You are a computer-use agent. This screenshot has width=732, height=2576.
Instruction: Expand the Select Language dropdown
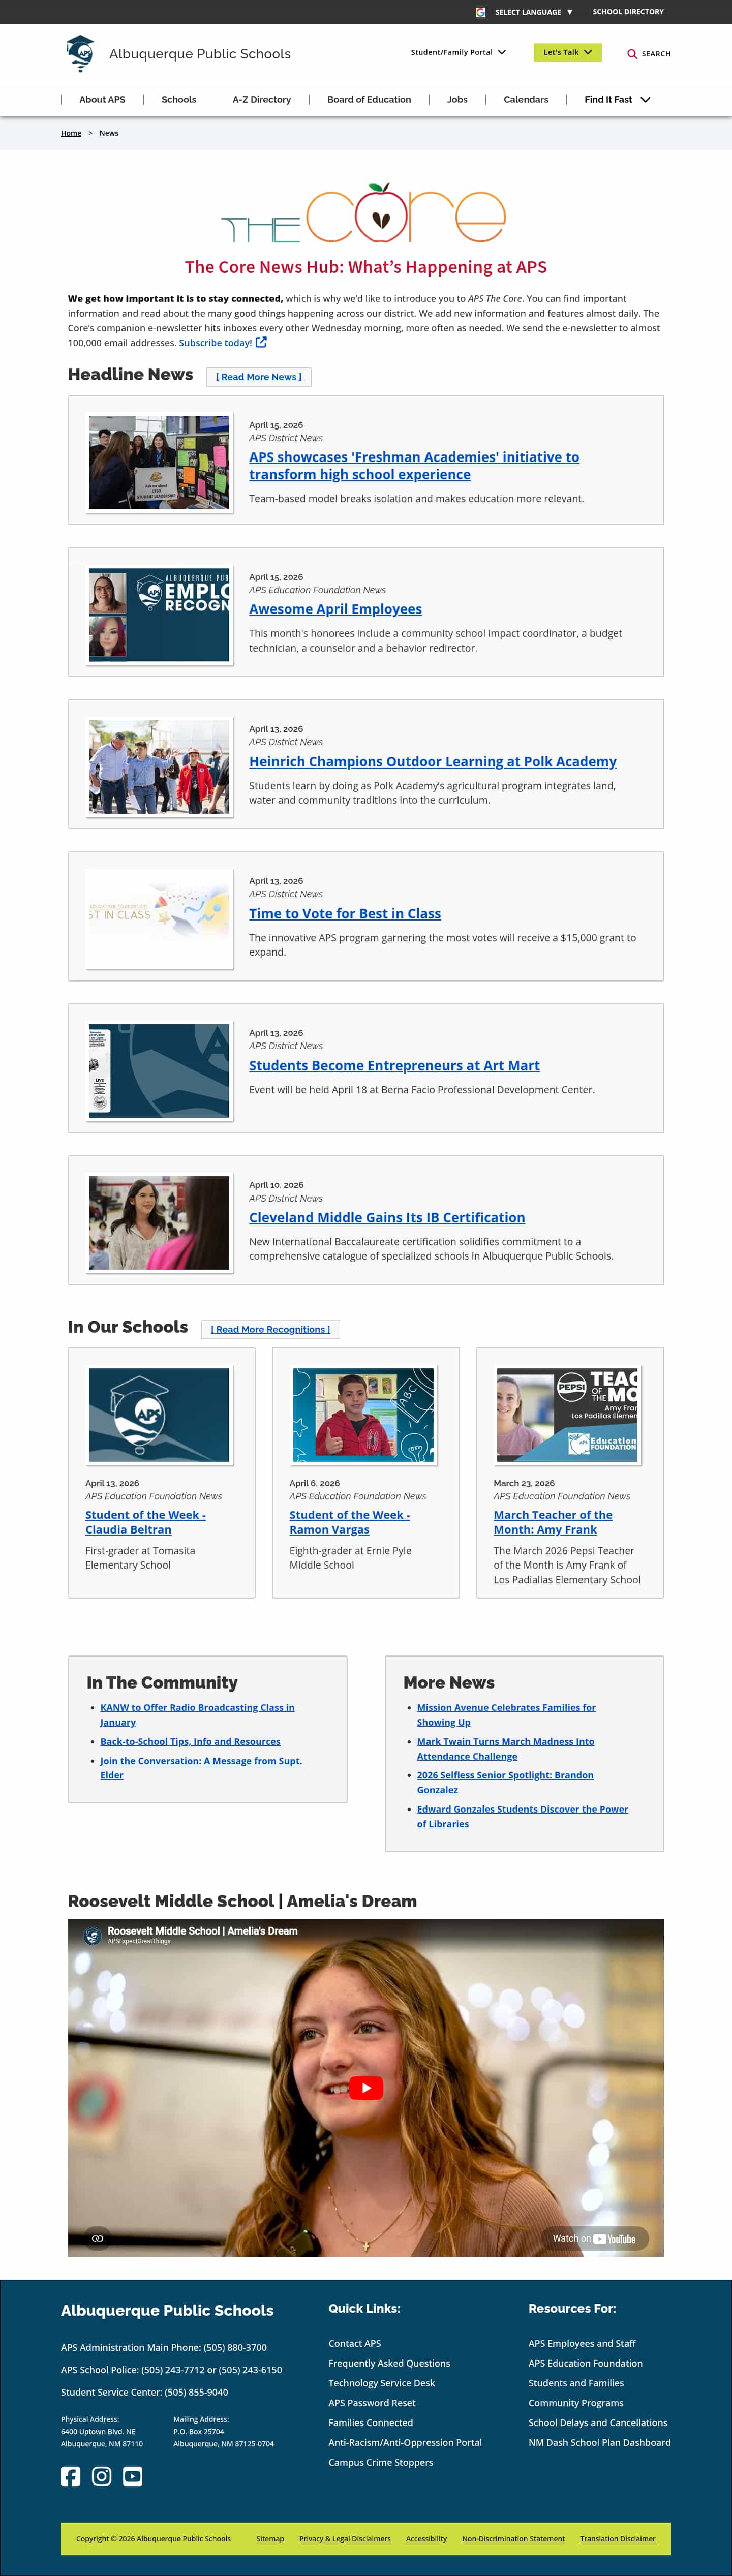[x=534, y=12]
